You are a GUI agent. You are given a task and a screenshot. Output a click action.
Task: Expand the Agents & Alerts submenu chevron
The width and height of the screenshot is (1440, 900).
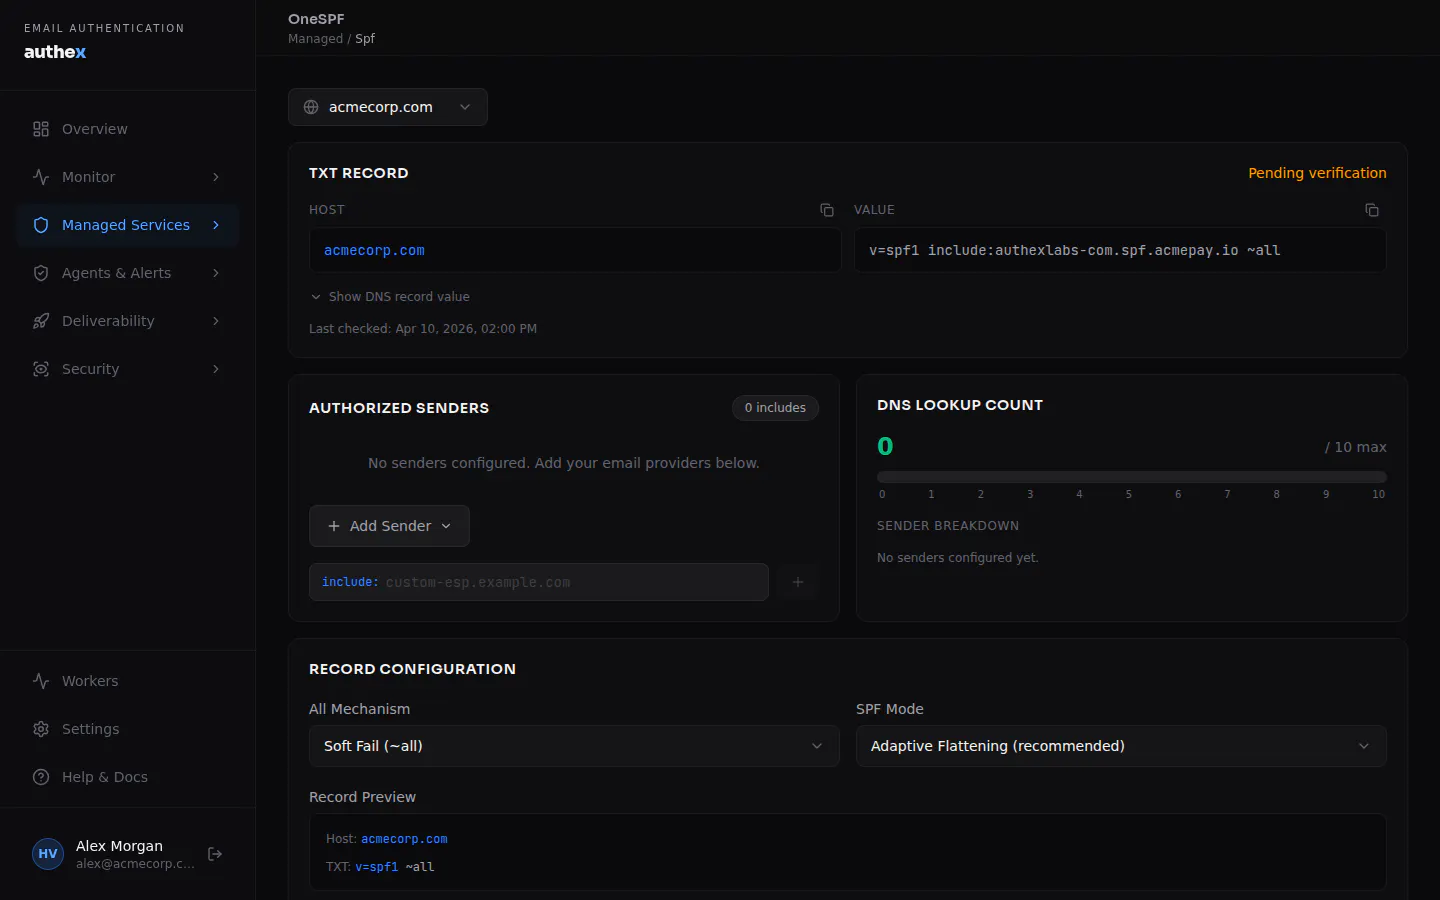coord(216,273)
